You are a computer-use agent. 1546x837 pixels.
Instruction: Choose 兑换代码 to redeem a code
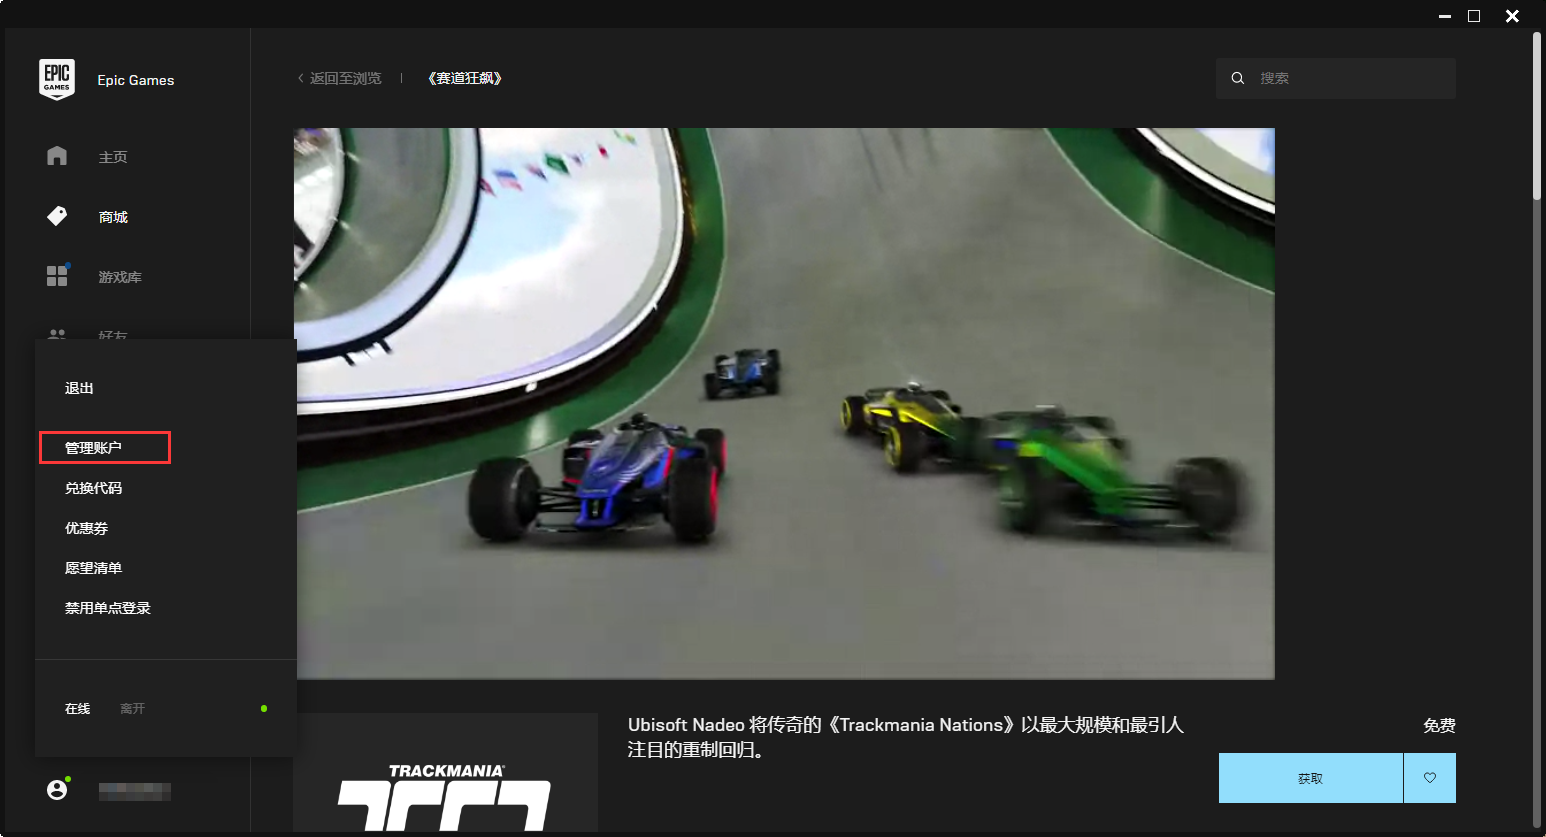(x=93, y=488)
